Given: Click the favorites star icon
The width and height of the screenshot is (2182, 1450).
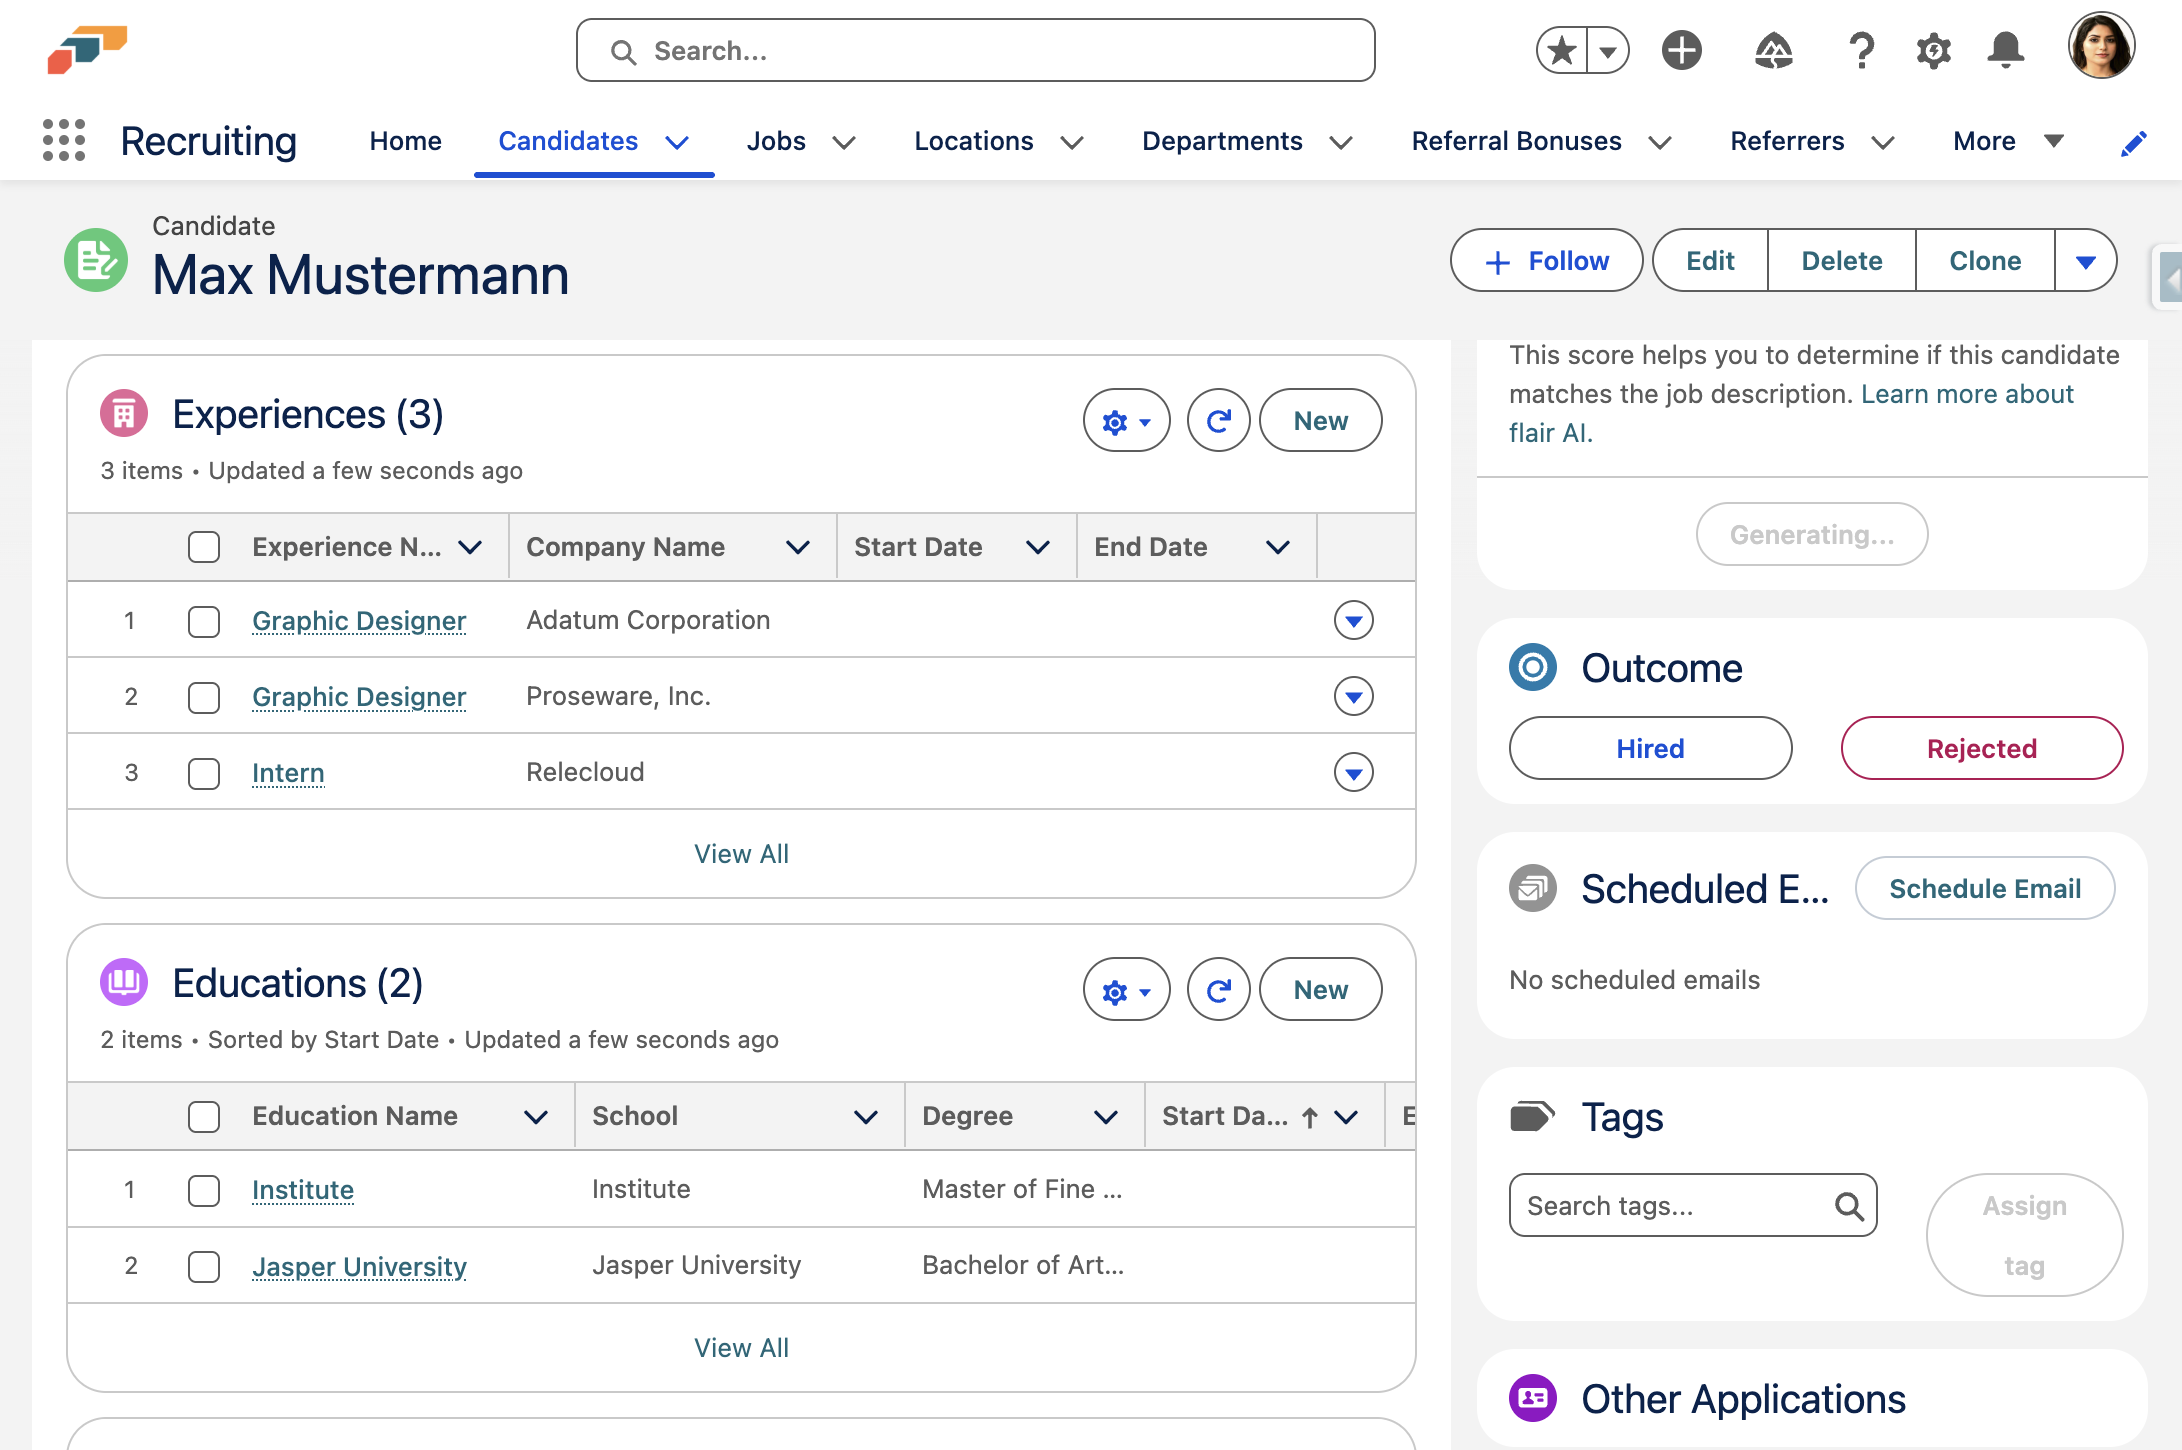Looking at the screenshot, I should click(1562, 50).
